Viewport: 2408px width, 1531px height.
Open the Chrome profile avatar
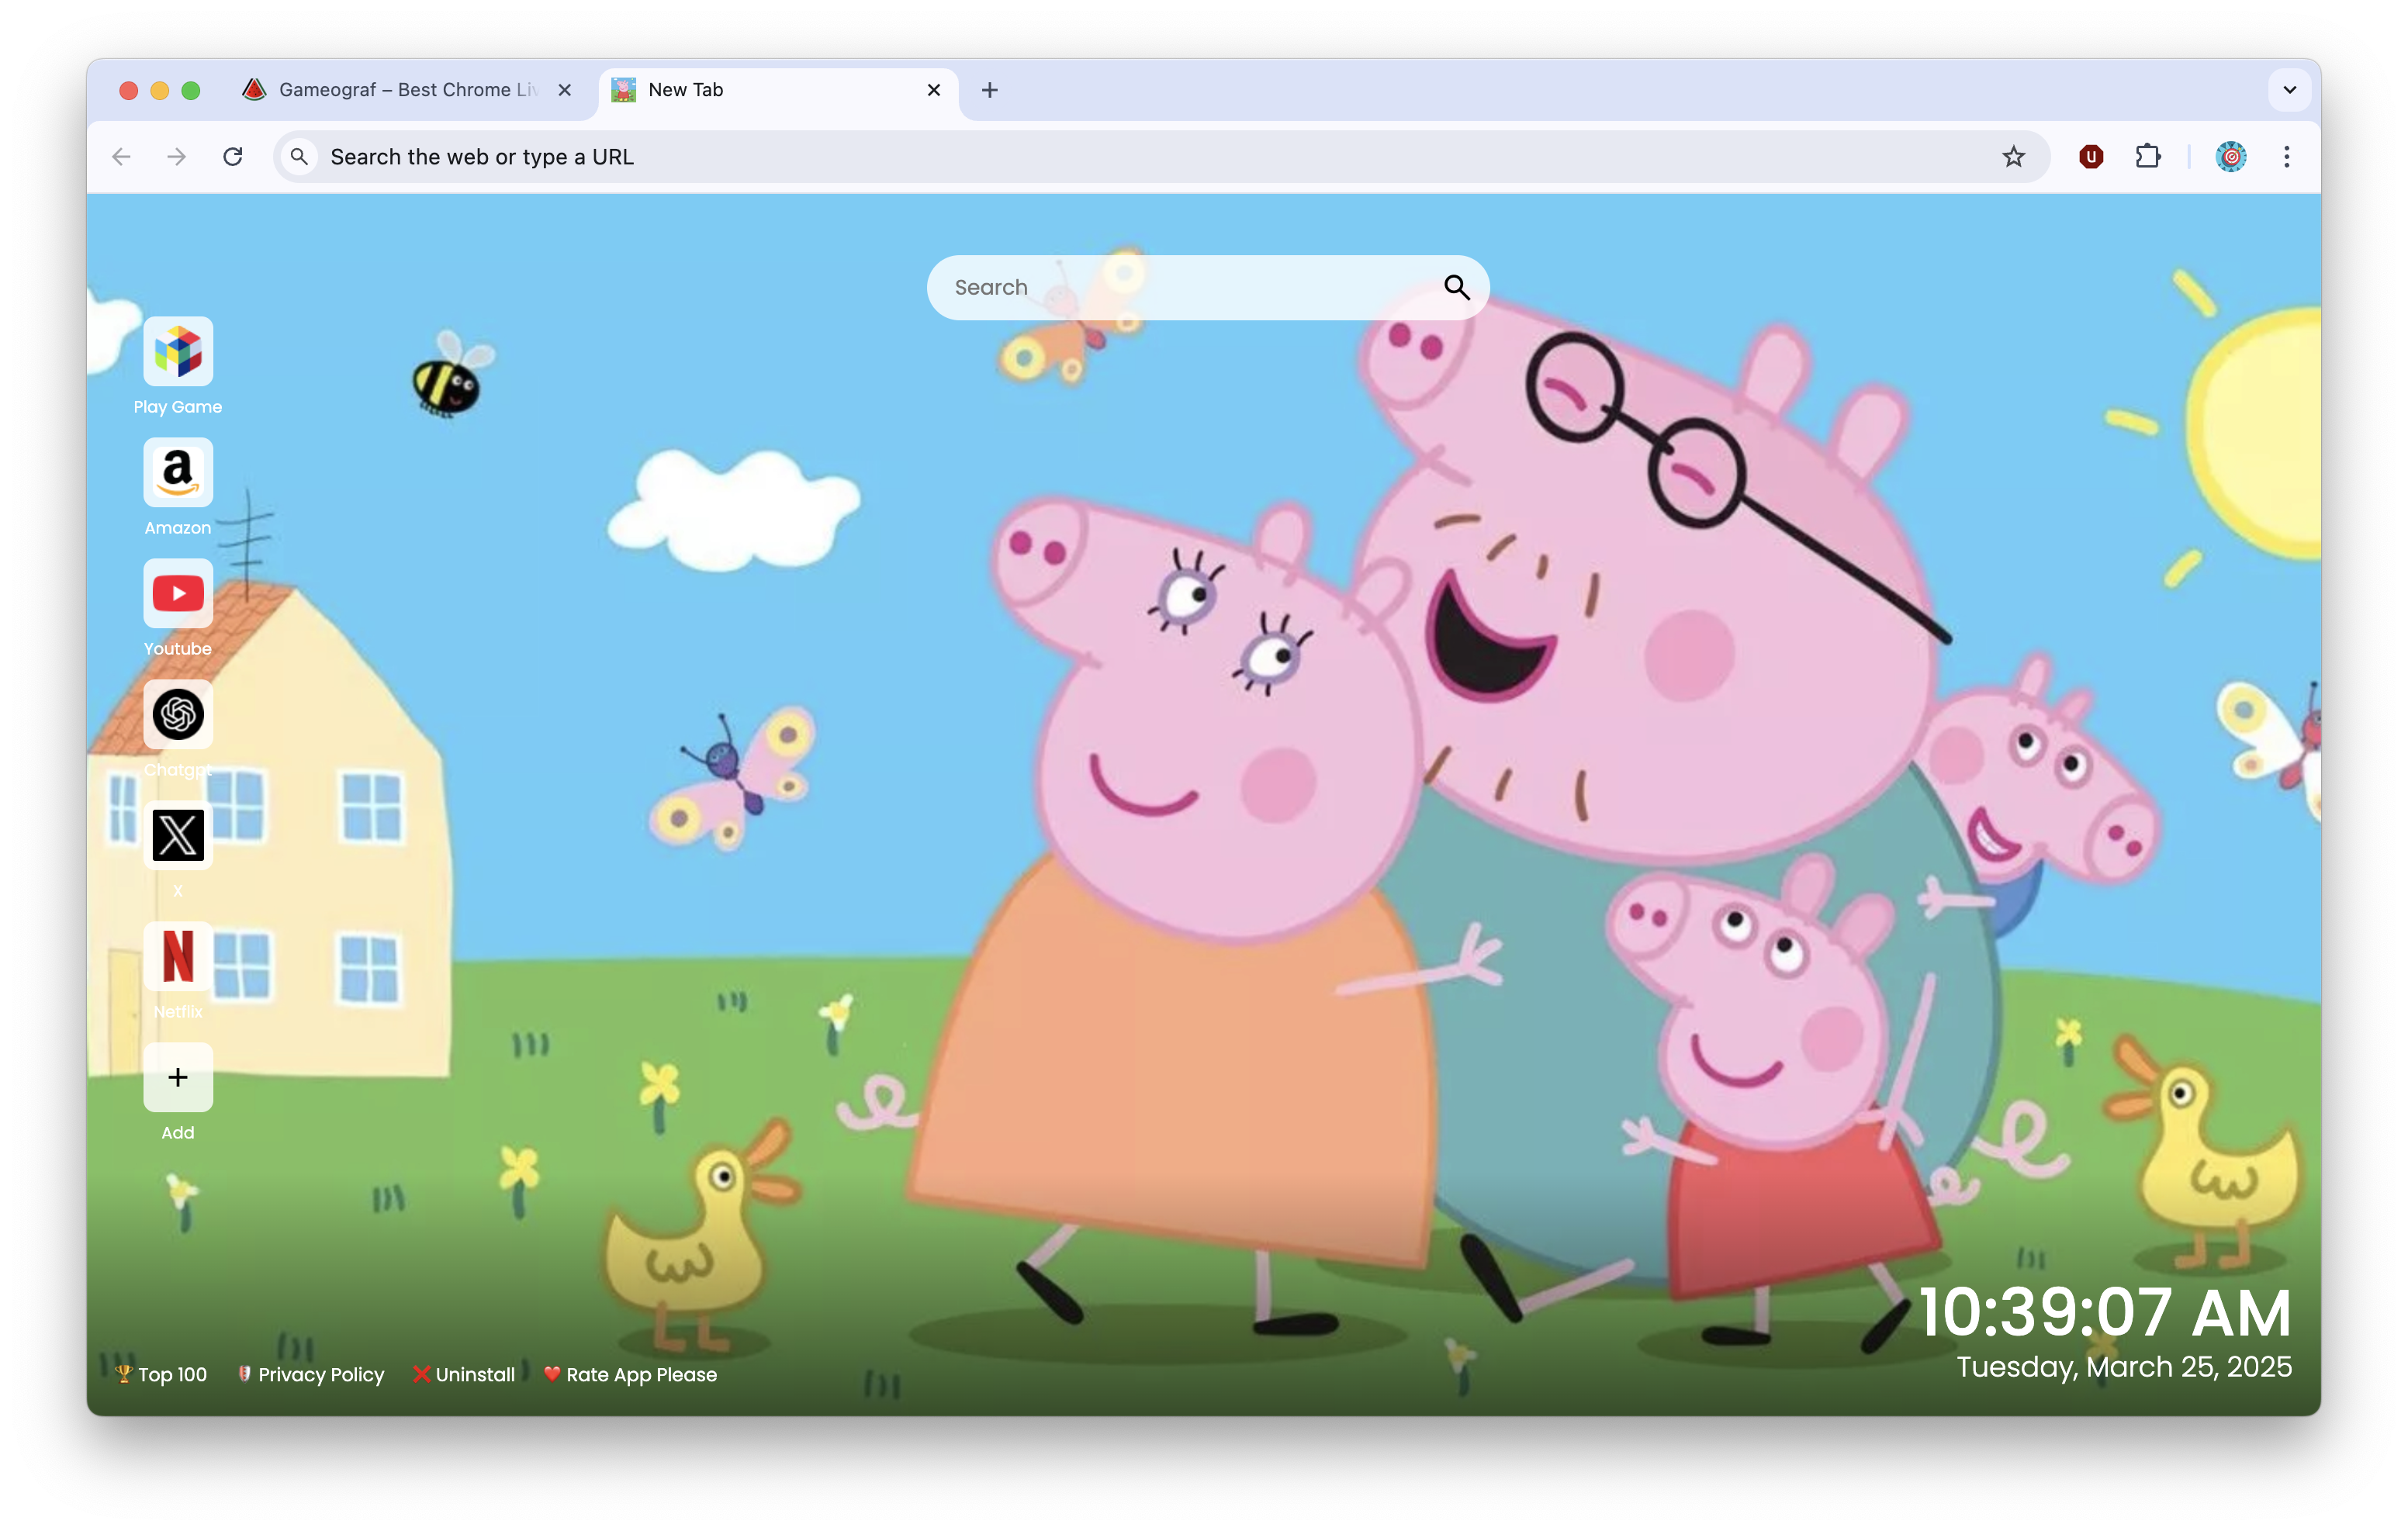[2231, 157]
